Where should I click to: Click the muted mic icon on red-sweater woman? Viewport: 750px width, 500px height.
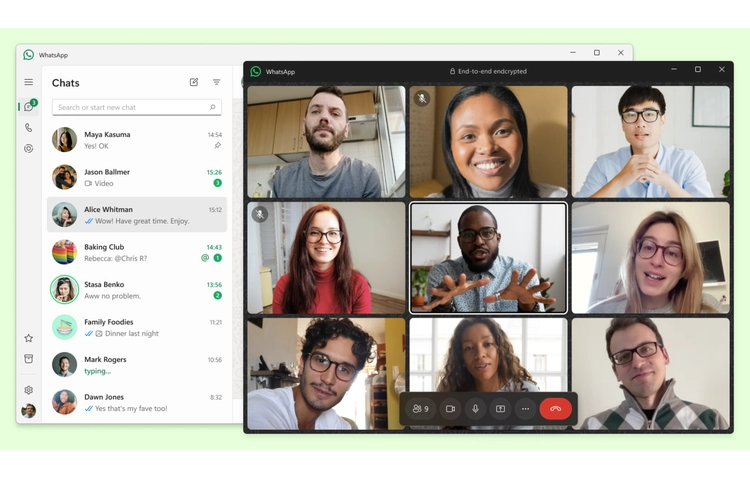(x=260, y=214)
